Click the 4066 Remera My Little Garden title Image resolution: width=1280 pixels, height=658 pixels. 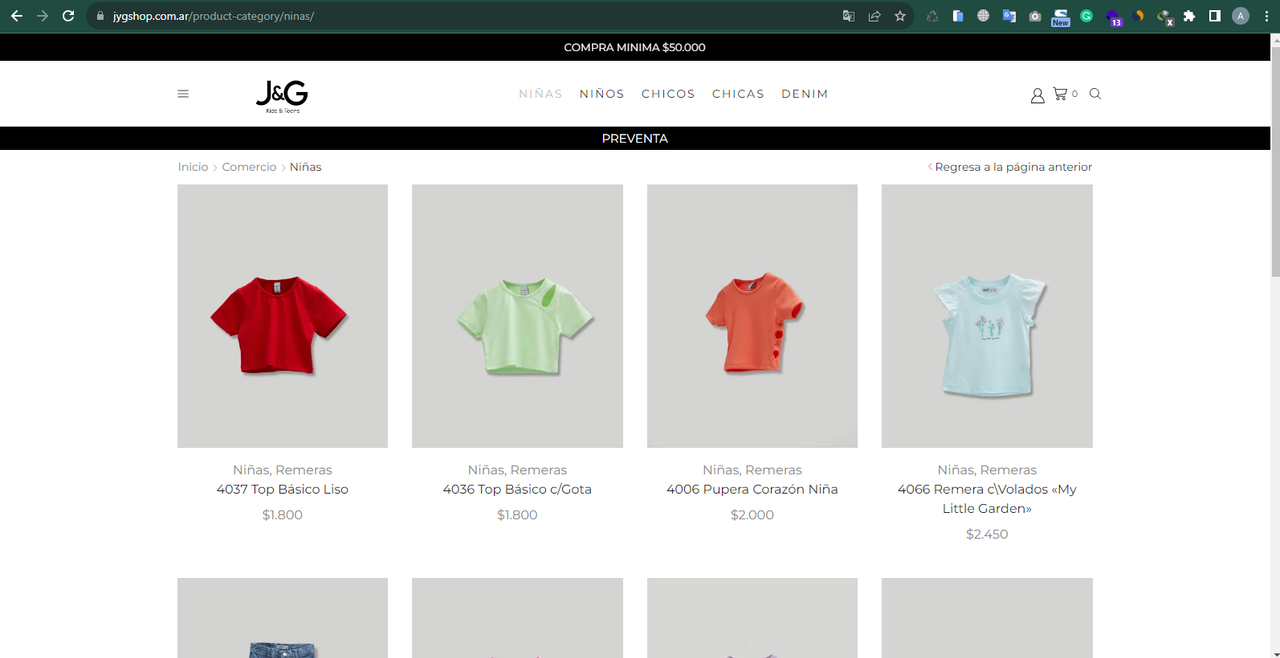point(987,499)
